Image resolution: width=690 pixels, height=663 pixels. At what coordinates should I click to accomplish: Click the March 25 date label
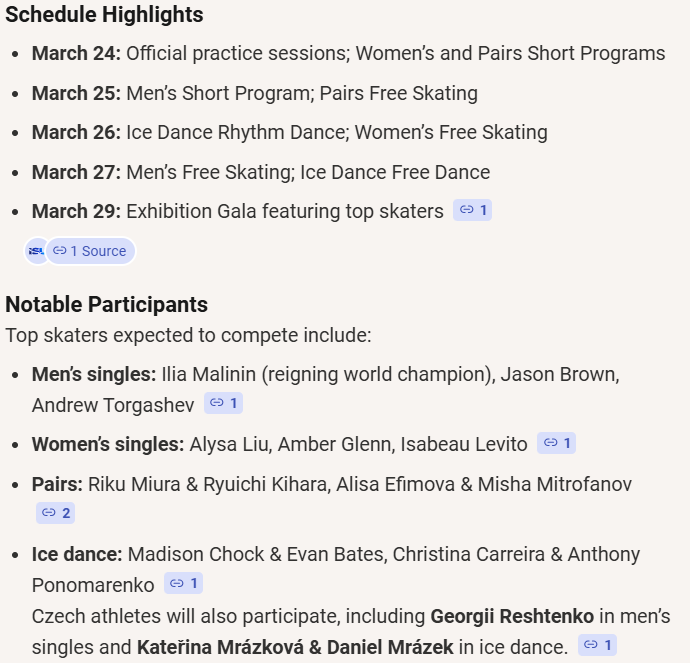pyautogui.click(x=76, y=93)
